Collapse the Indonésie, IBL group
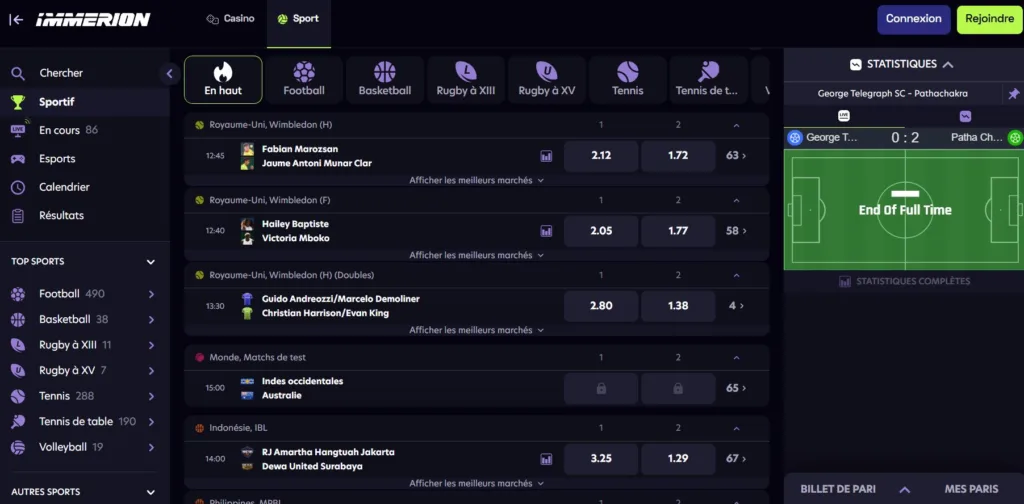1024x504 pixels. coord(736,429)
